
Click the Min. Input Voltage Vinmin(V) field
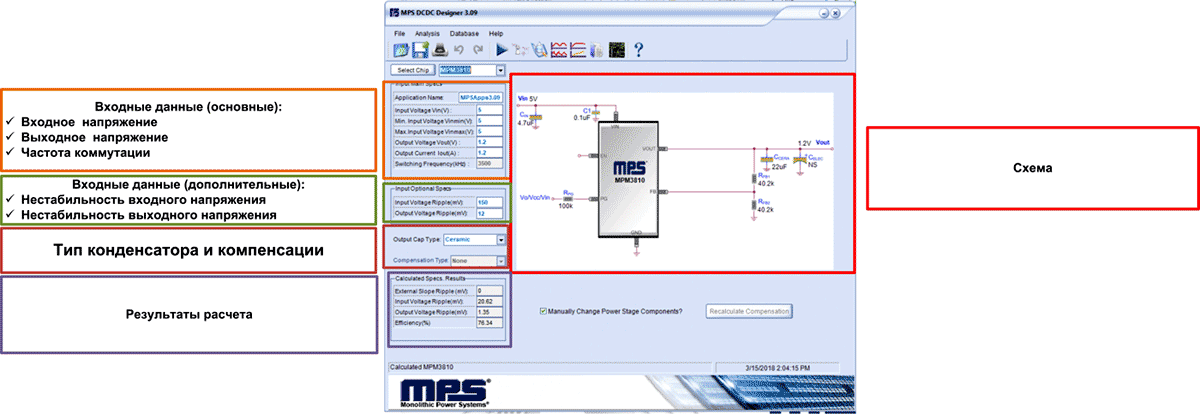point(489,121)
